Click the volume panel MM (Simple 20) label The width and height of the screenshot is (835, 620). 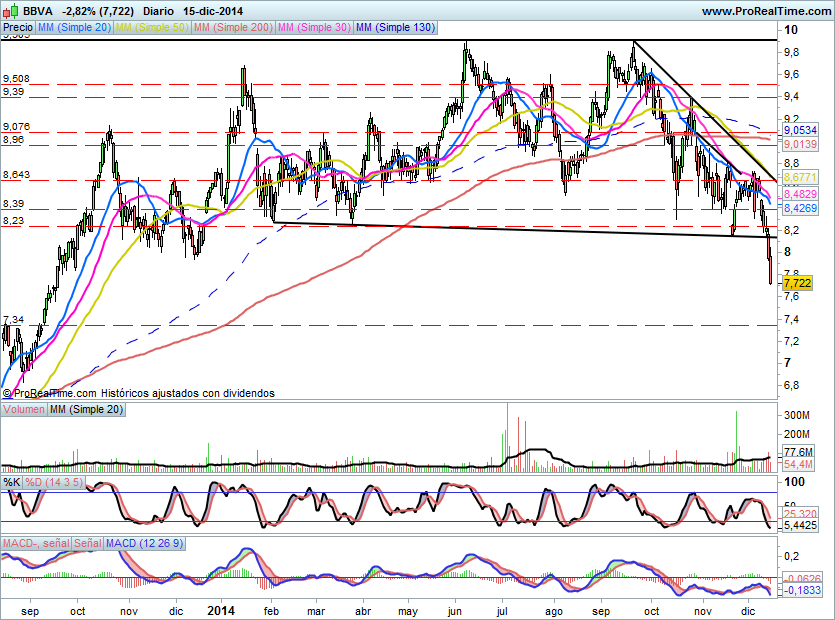click(x=86, y=409)
